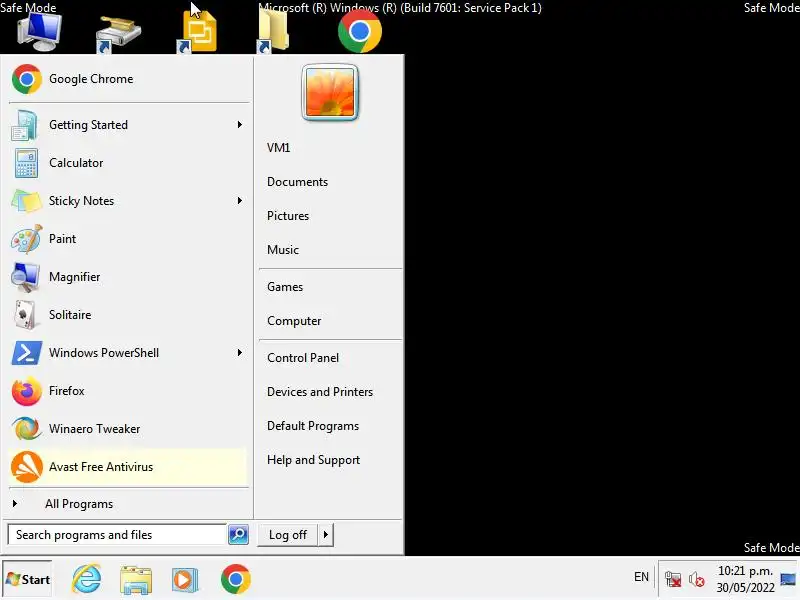800x600 pixels.
Task: Open Games from Start menu
Action: (x=285, y=287)
